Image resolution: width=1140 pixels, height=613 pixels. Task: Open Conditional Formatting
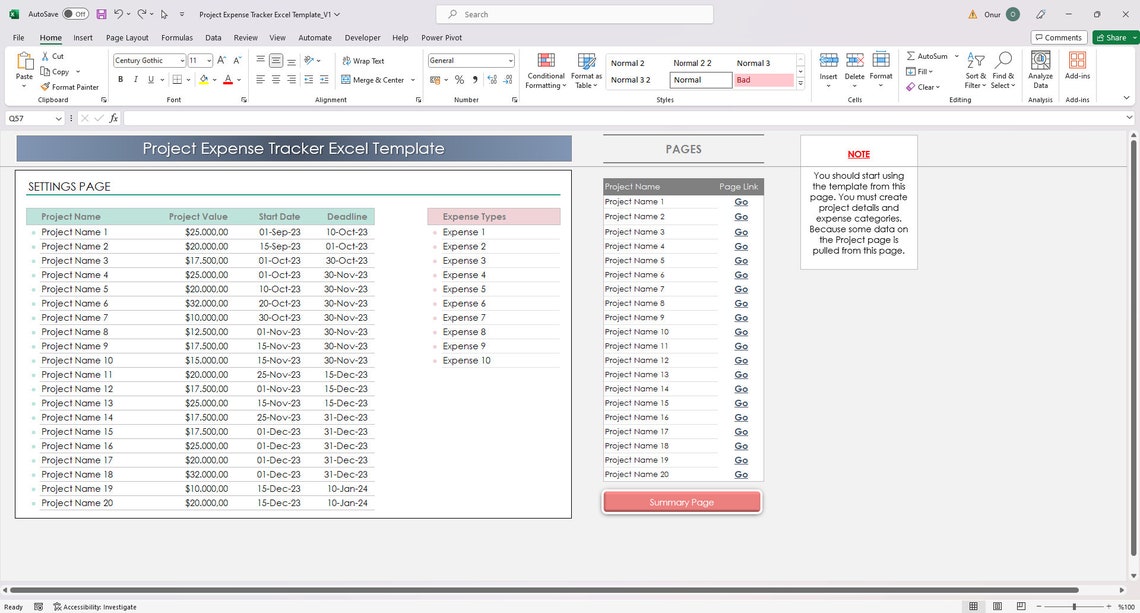coord(546,71)
